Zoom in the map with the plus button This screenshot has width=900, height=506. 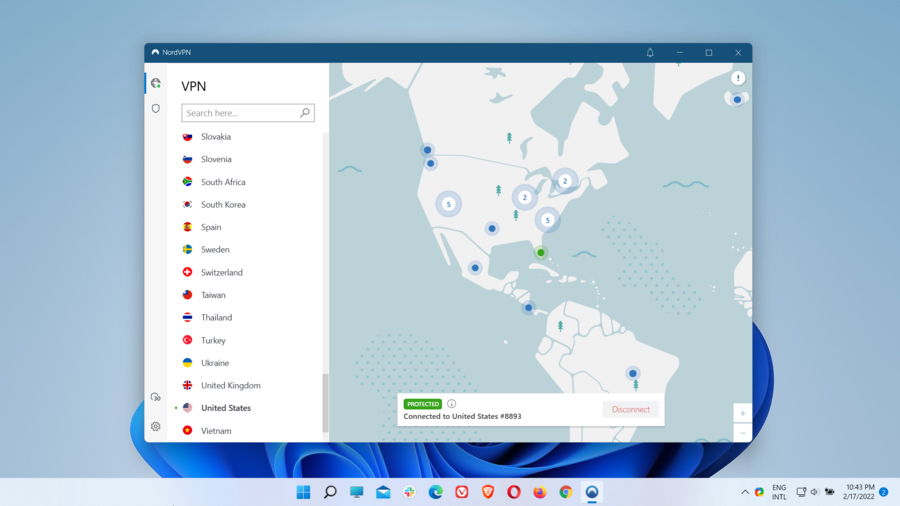(x=742, y=413)
